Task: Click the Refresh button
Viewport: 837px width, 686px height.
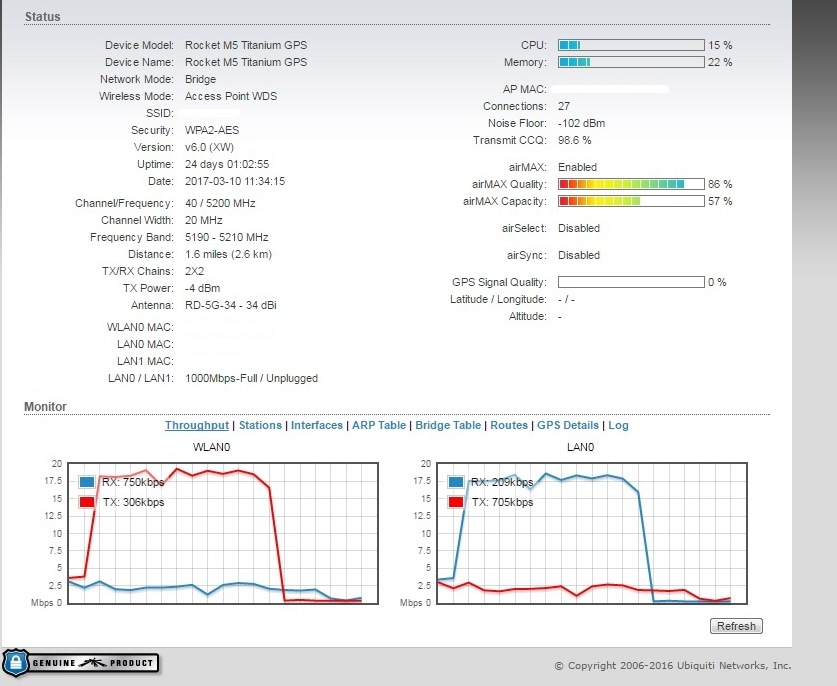Action: [x=736, y=626]
